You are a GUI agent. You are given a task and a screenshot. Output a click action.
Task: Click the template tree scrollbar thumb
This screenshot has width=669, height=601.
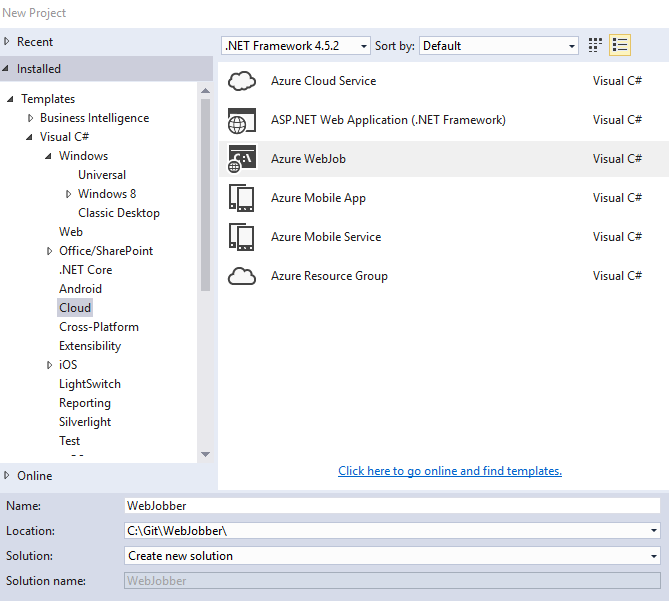click(x=205, y=195)
